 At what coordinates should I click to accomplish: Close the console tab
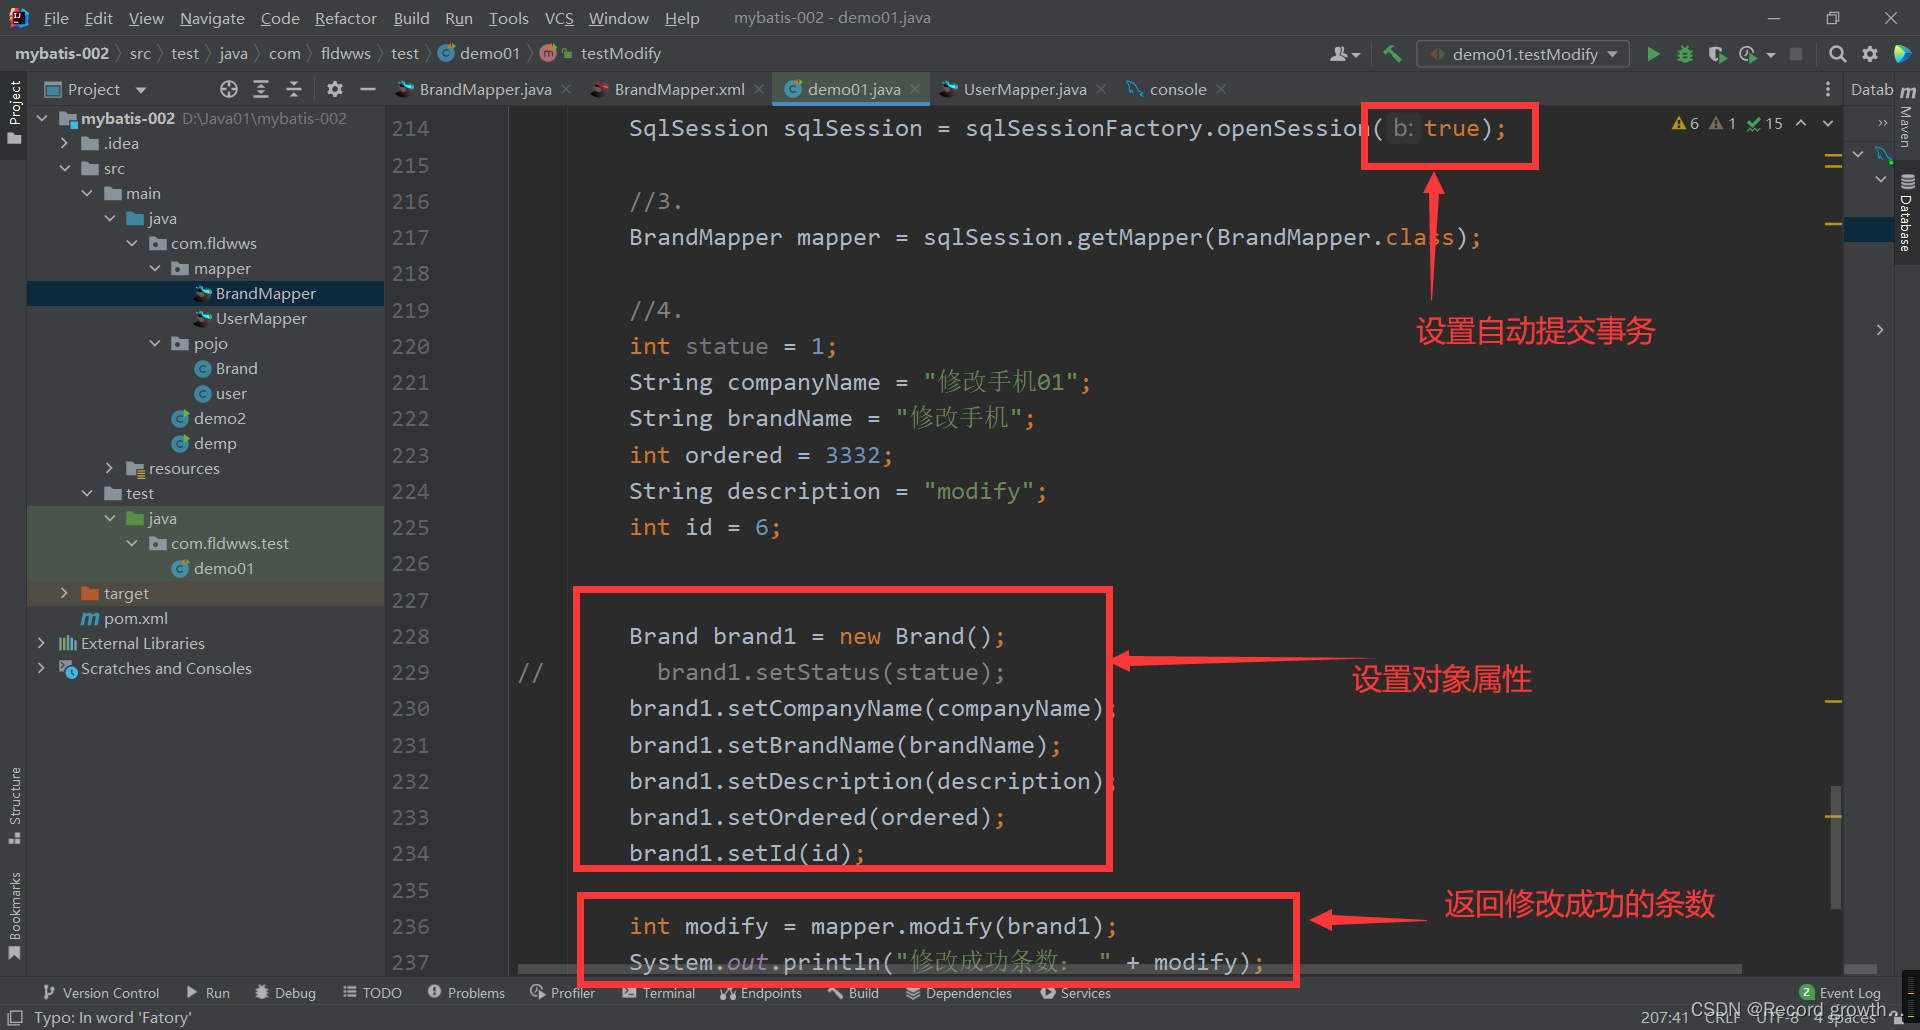tap(1221, 89)
